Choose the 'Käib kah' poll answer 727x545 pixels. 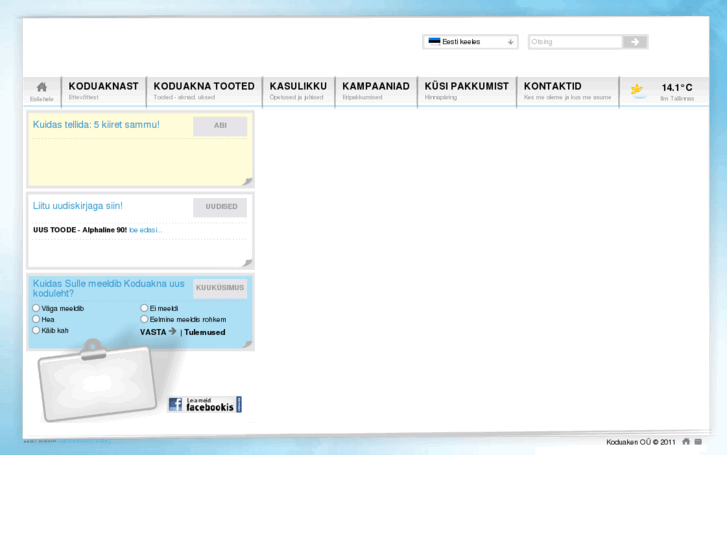click(37, 330)
